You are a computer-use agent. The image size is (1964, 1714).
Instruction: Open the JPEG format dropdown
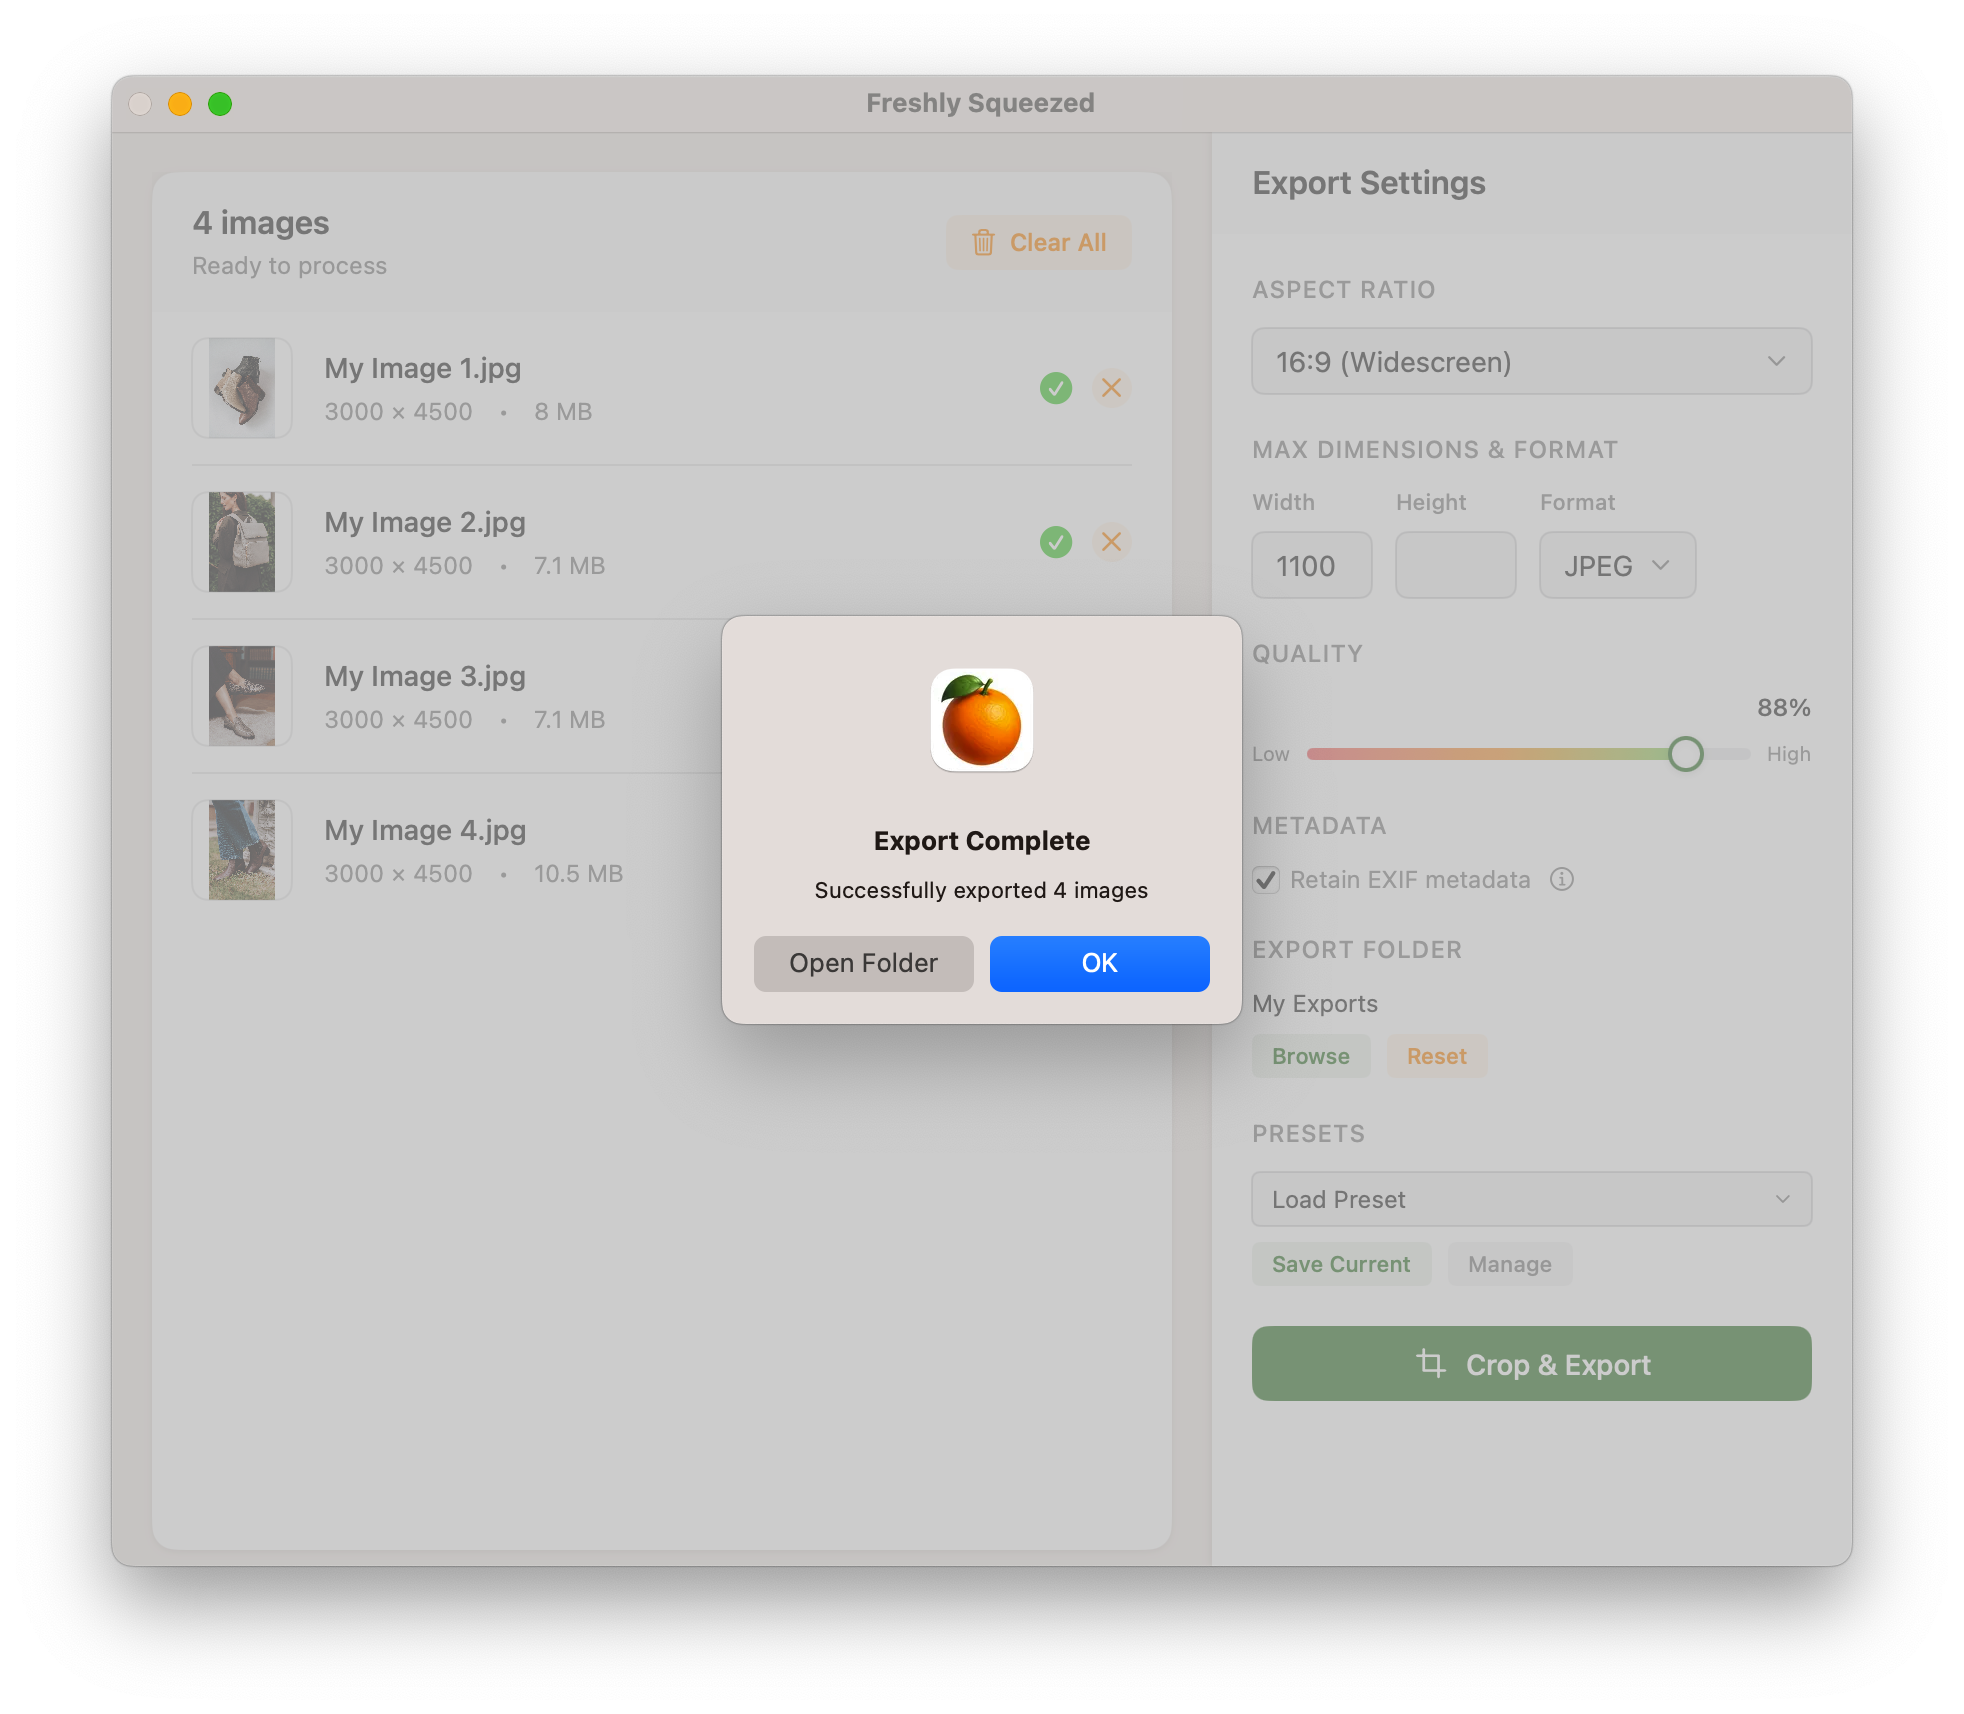point(1616,566)
